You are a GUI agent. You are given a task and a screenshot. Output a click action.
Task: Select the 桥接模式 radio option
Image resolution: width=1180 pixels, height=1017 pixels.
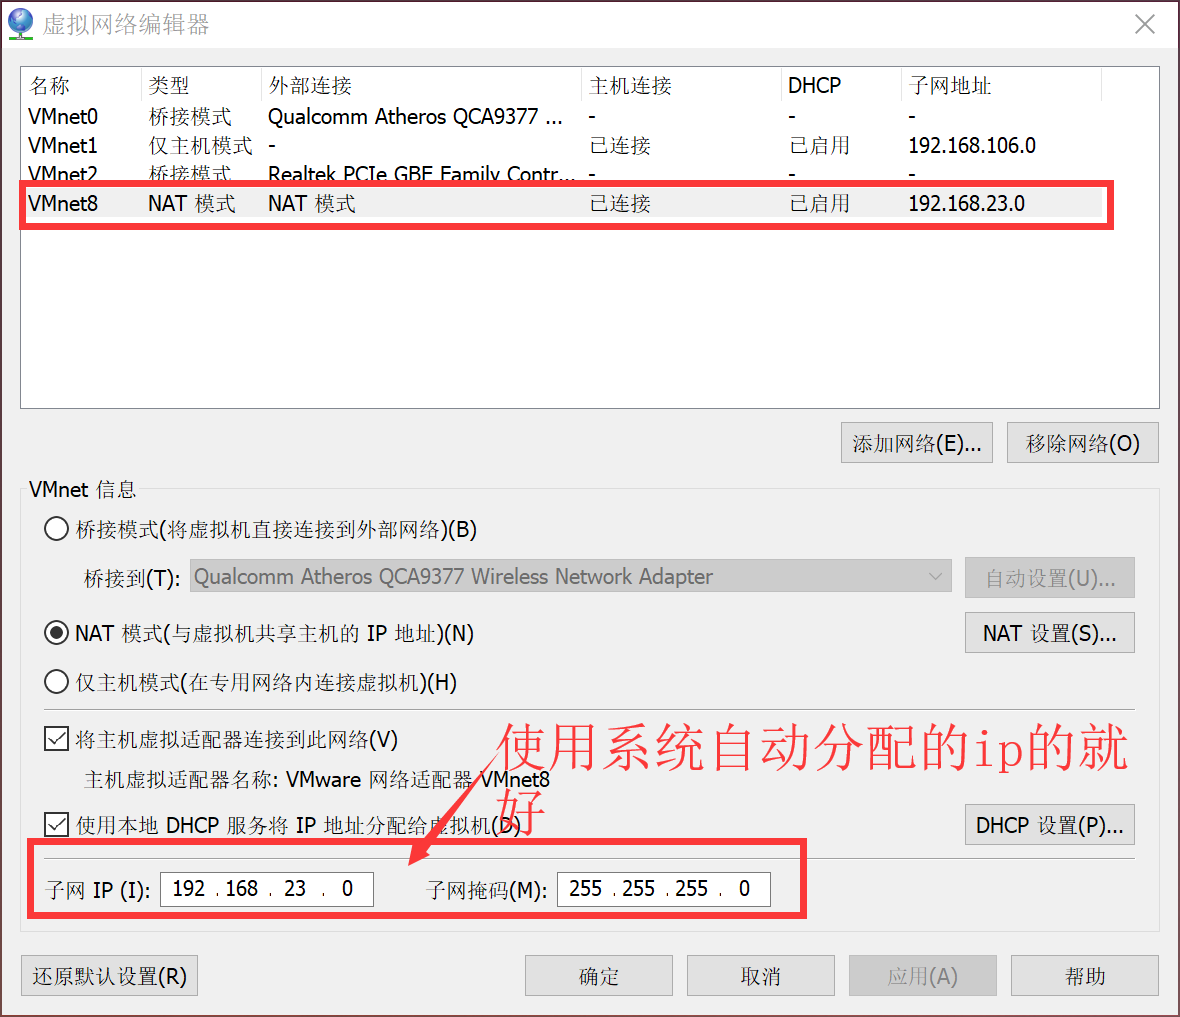[56, 529]
